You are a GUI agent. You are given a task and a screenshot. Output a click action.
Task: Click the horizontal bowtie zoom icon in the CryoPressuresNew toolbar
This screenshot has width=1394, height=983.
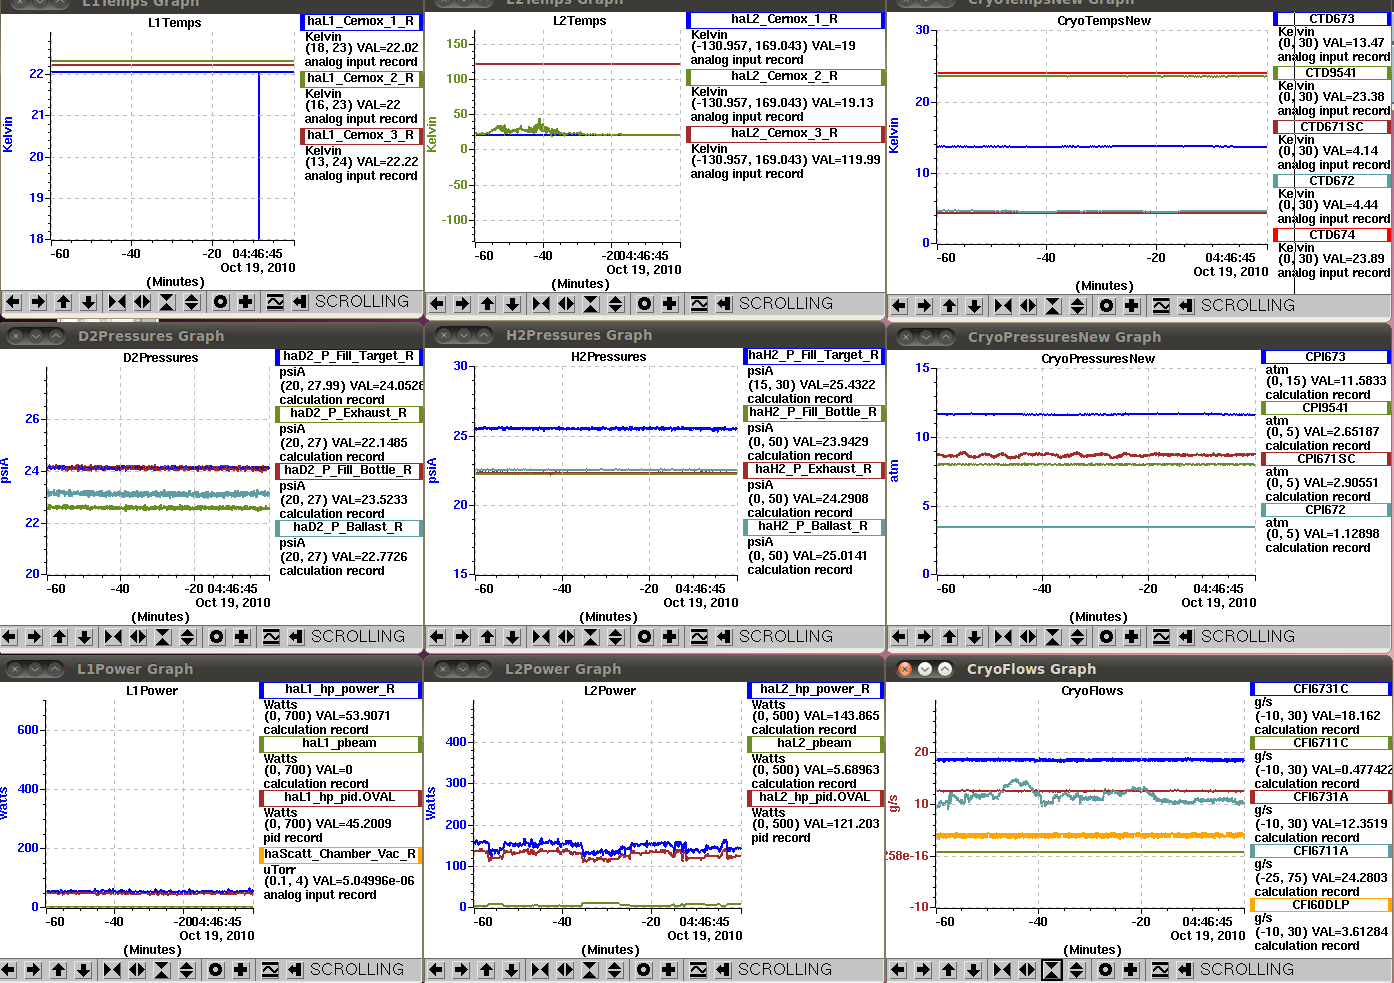tap(1003, 637)
